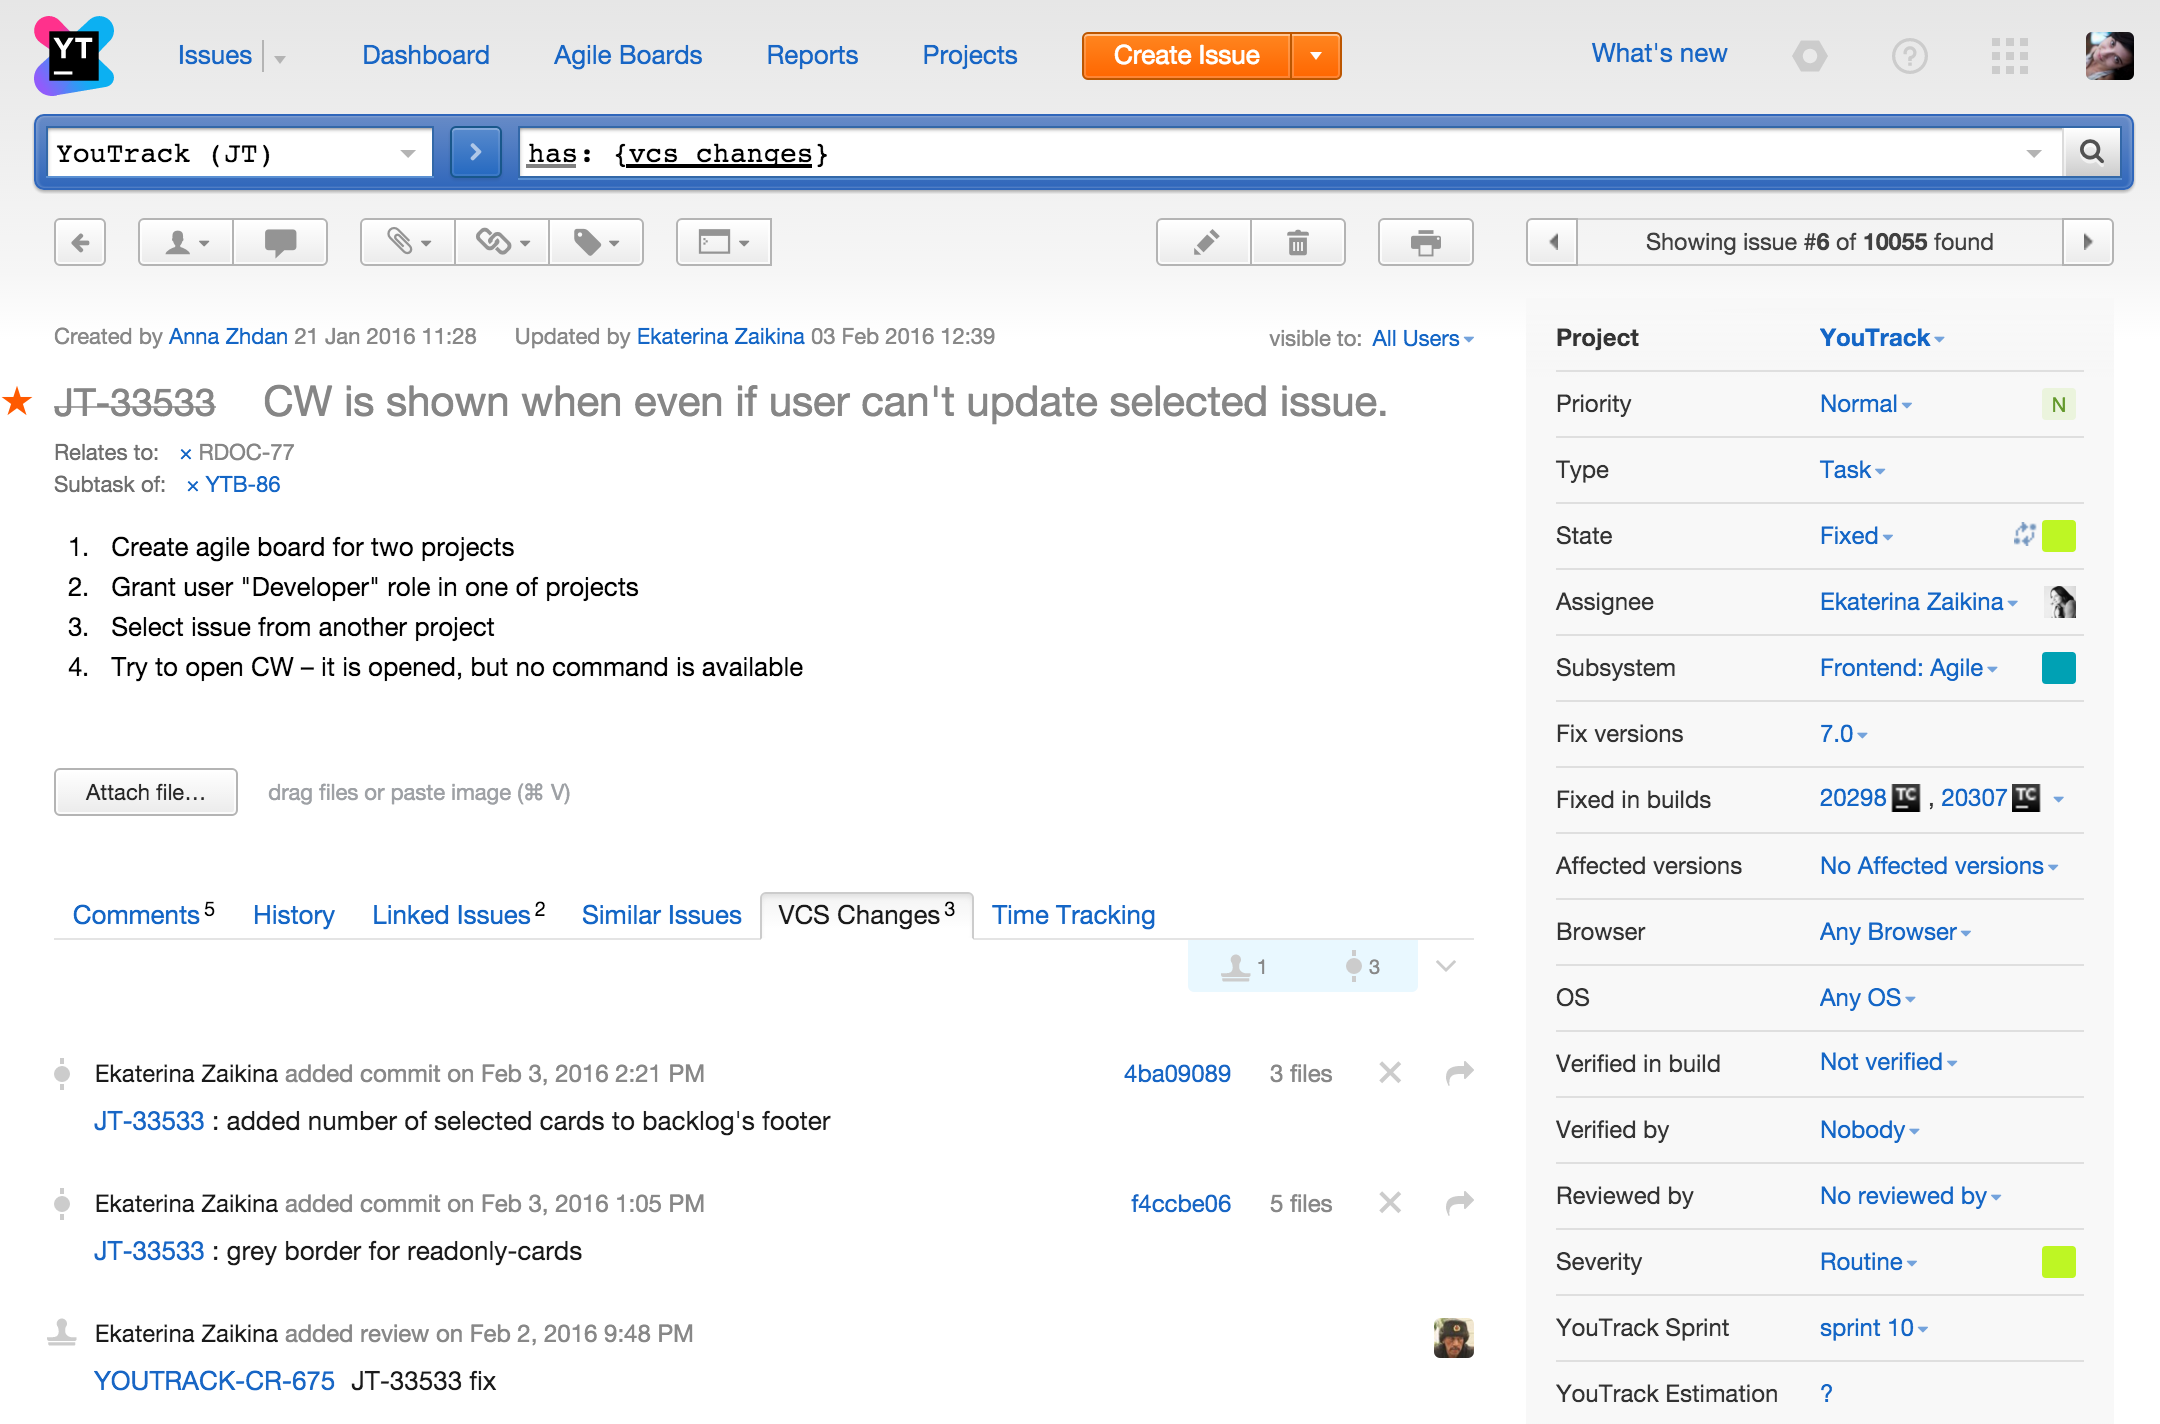Open the help question mark icon

tap(1909, 56)
